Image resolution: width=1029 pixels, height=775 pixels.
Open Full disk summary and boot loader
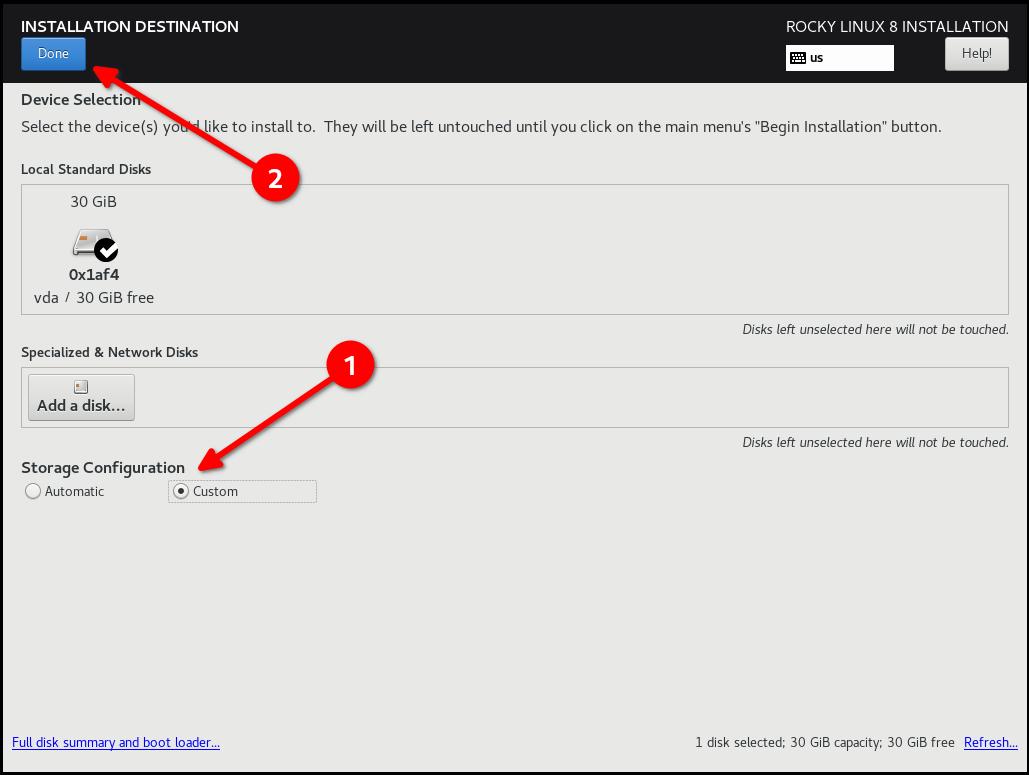click(116, 742)
